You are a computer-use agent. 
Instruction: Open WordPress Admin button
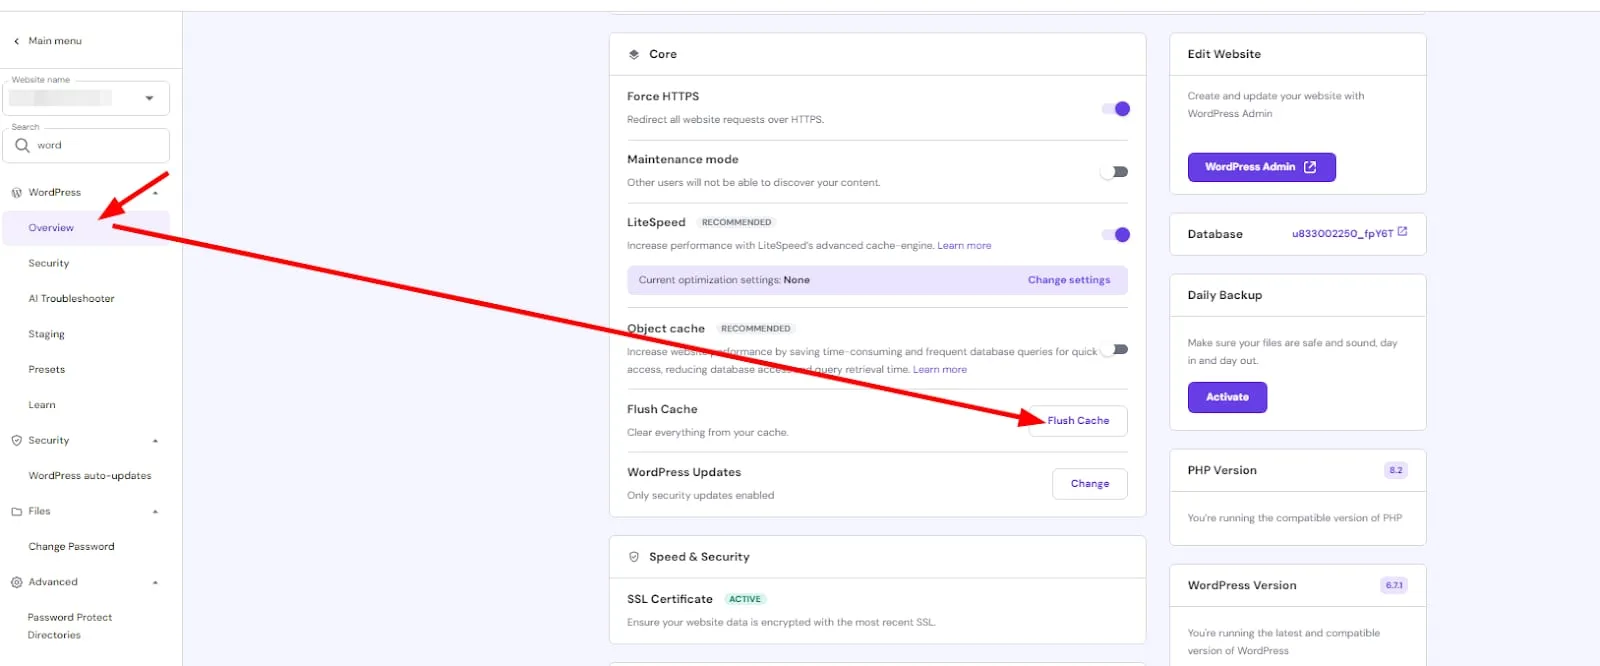click(1262, 167)
